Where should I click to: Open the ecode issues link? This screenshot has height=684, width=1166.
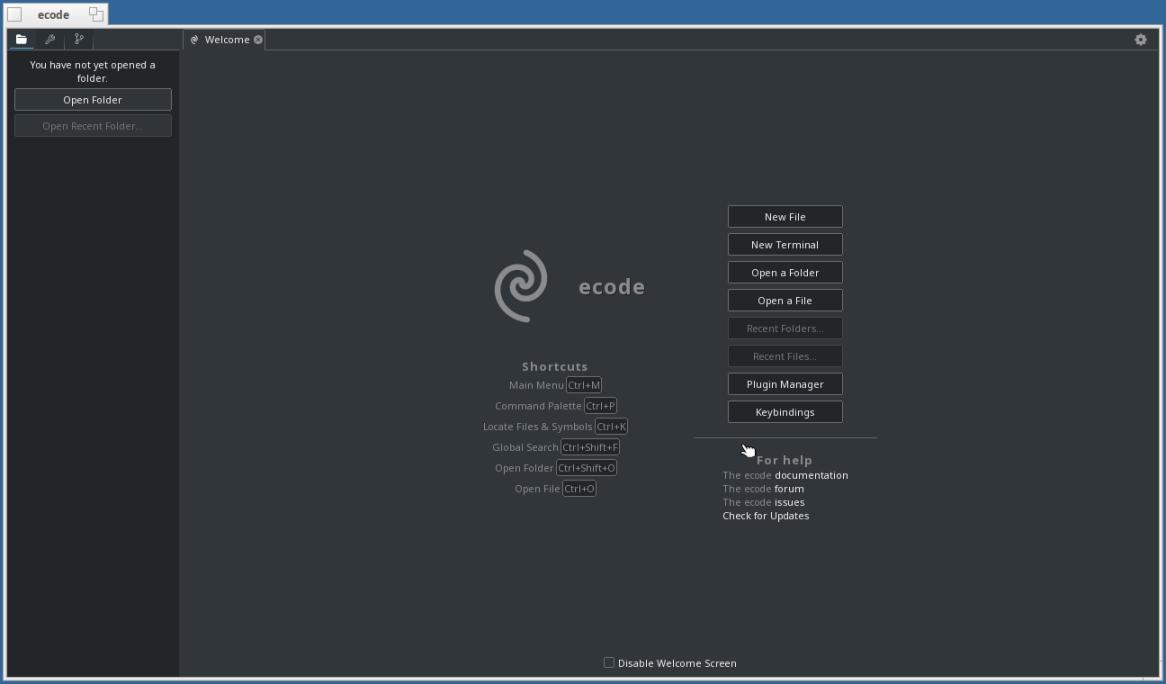(x=790, y=502)
